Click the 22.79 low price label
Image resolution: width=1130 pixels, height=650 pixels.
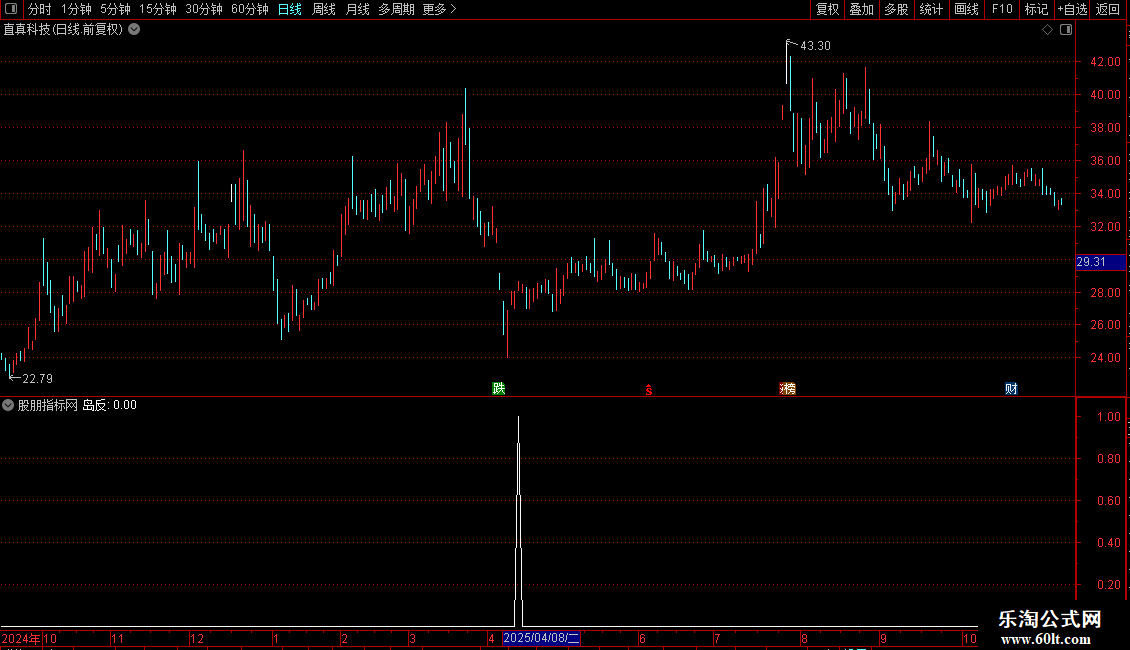37,378
